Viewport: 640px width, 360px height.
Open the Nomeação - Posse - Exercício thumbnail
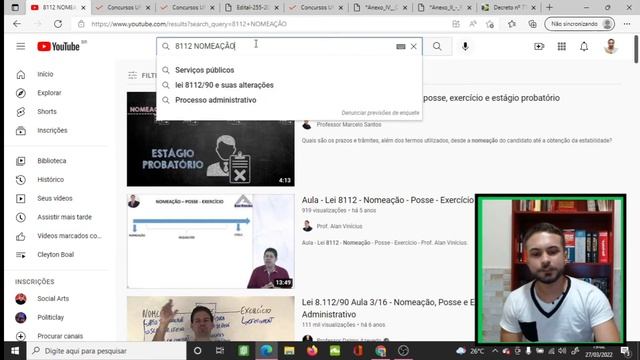tap(211, 241)
